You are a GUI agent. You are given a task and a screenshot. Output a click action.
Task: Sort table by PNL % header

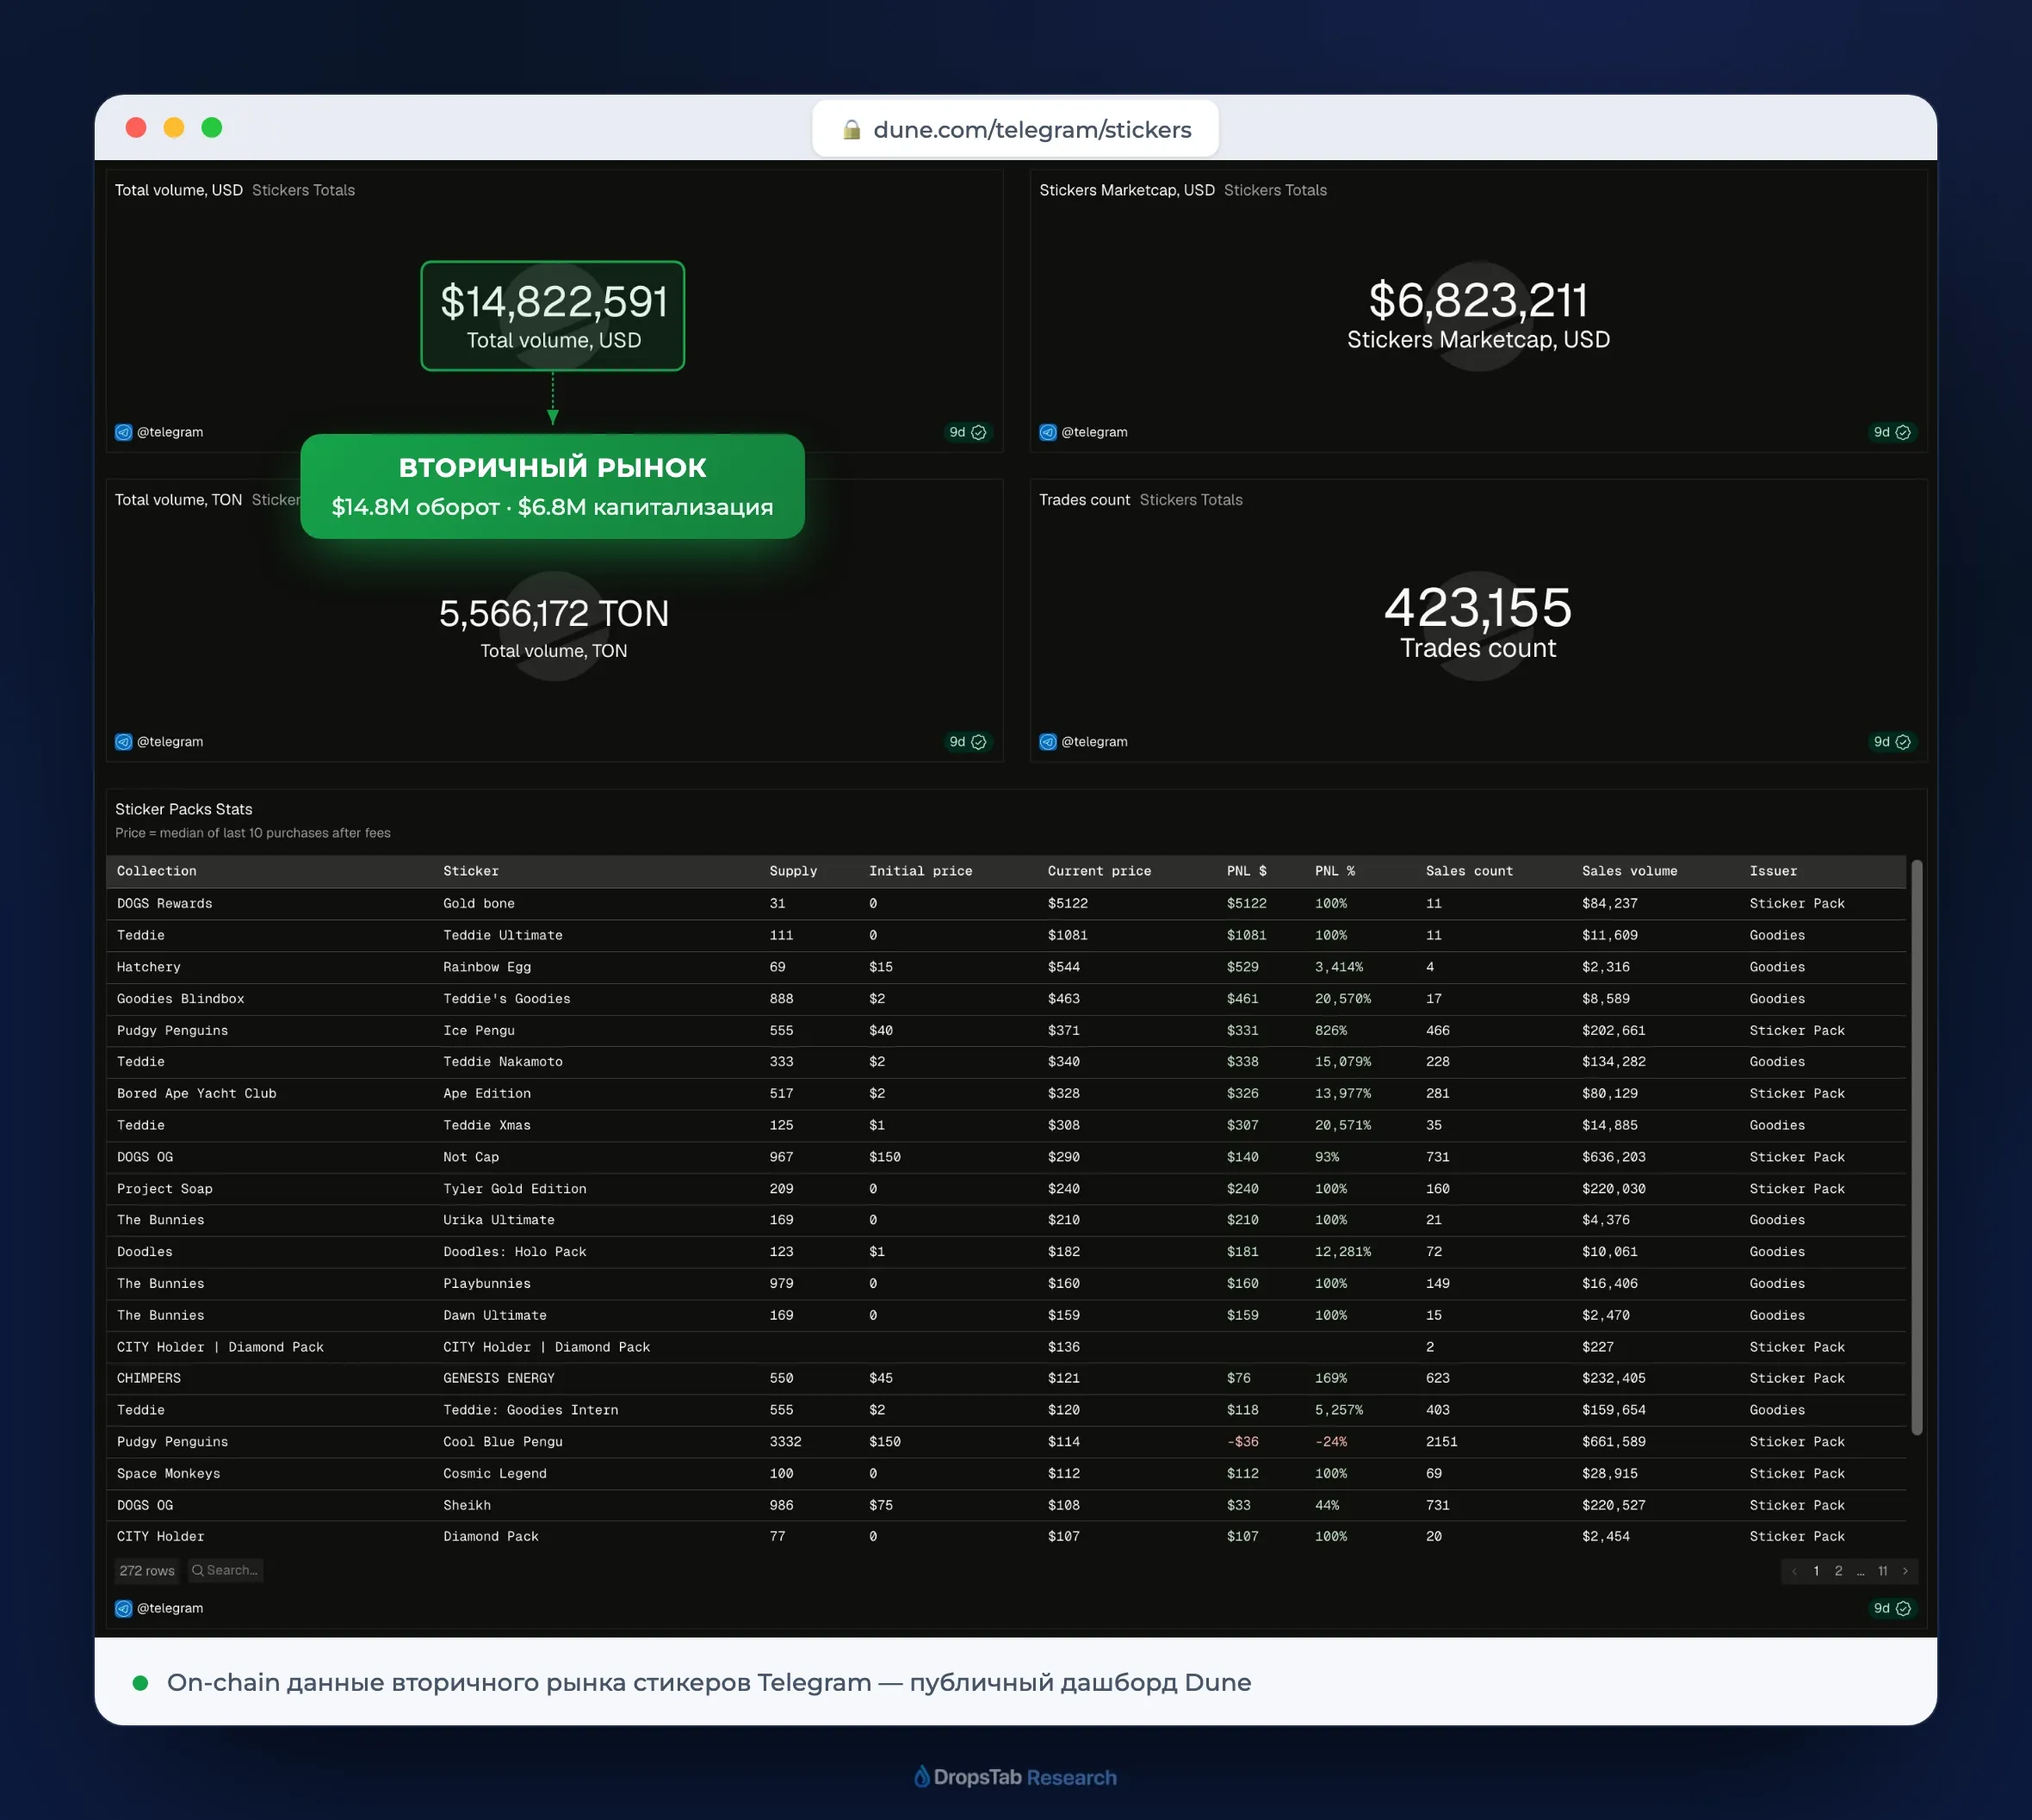(1335, 871)
